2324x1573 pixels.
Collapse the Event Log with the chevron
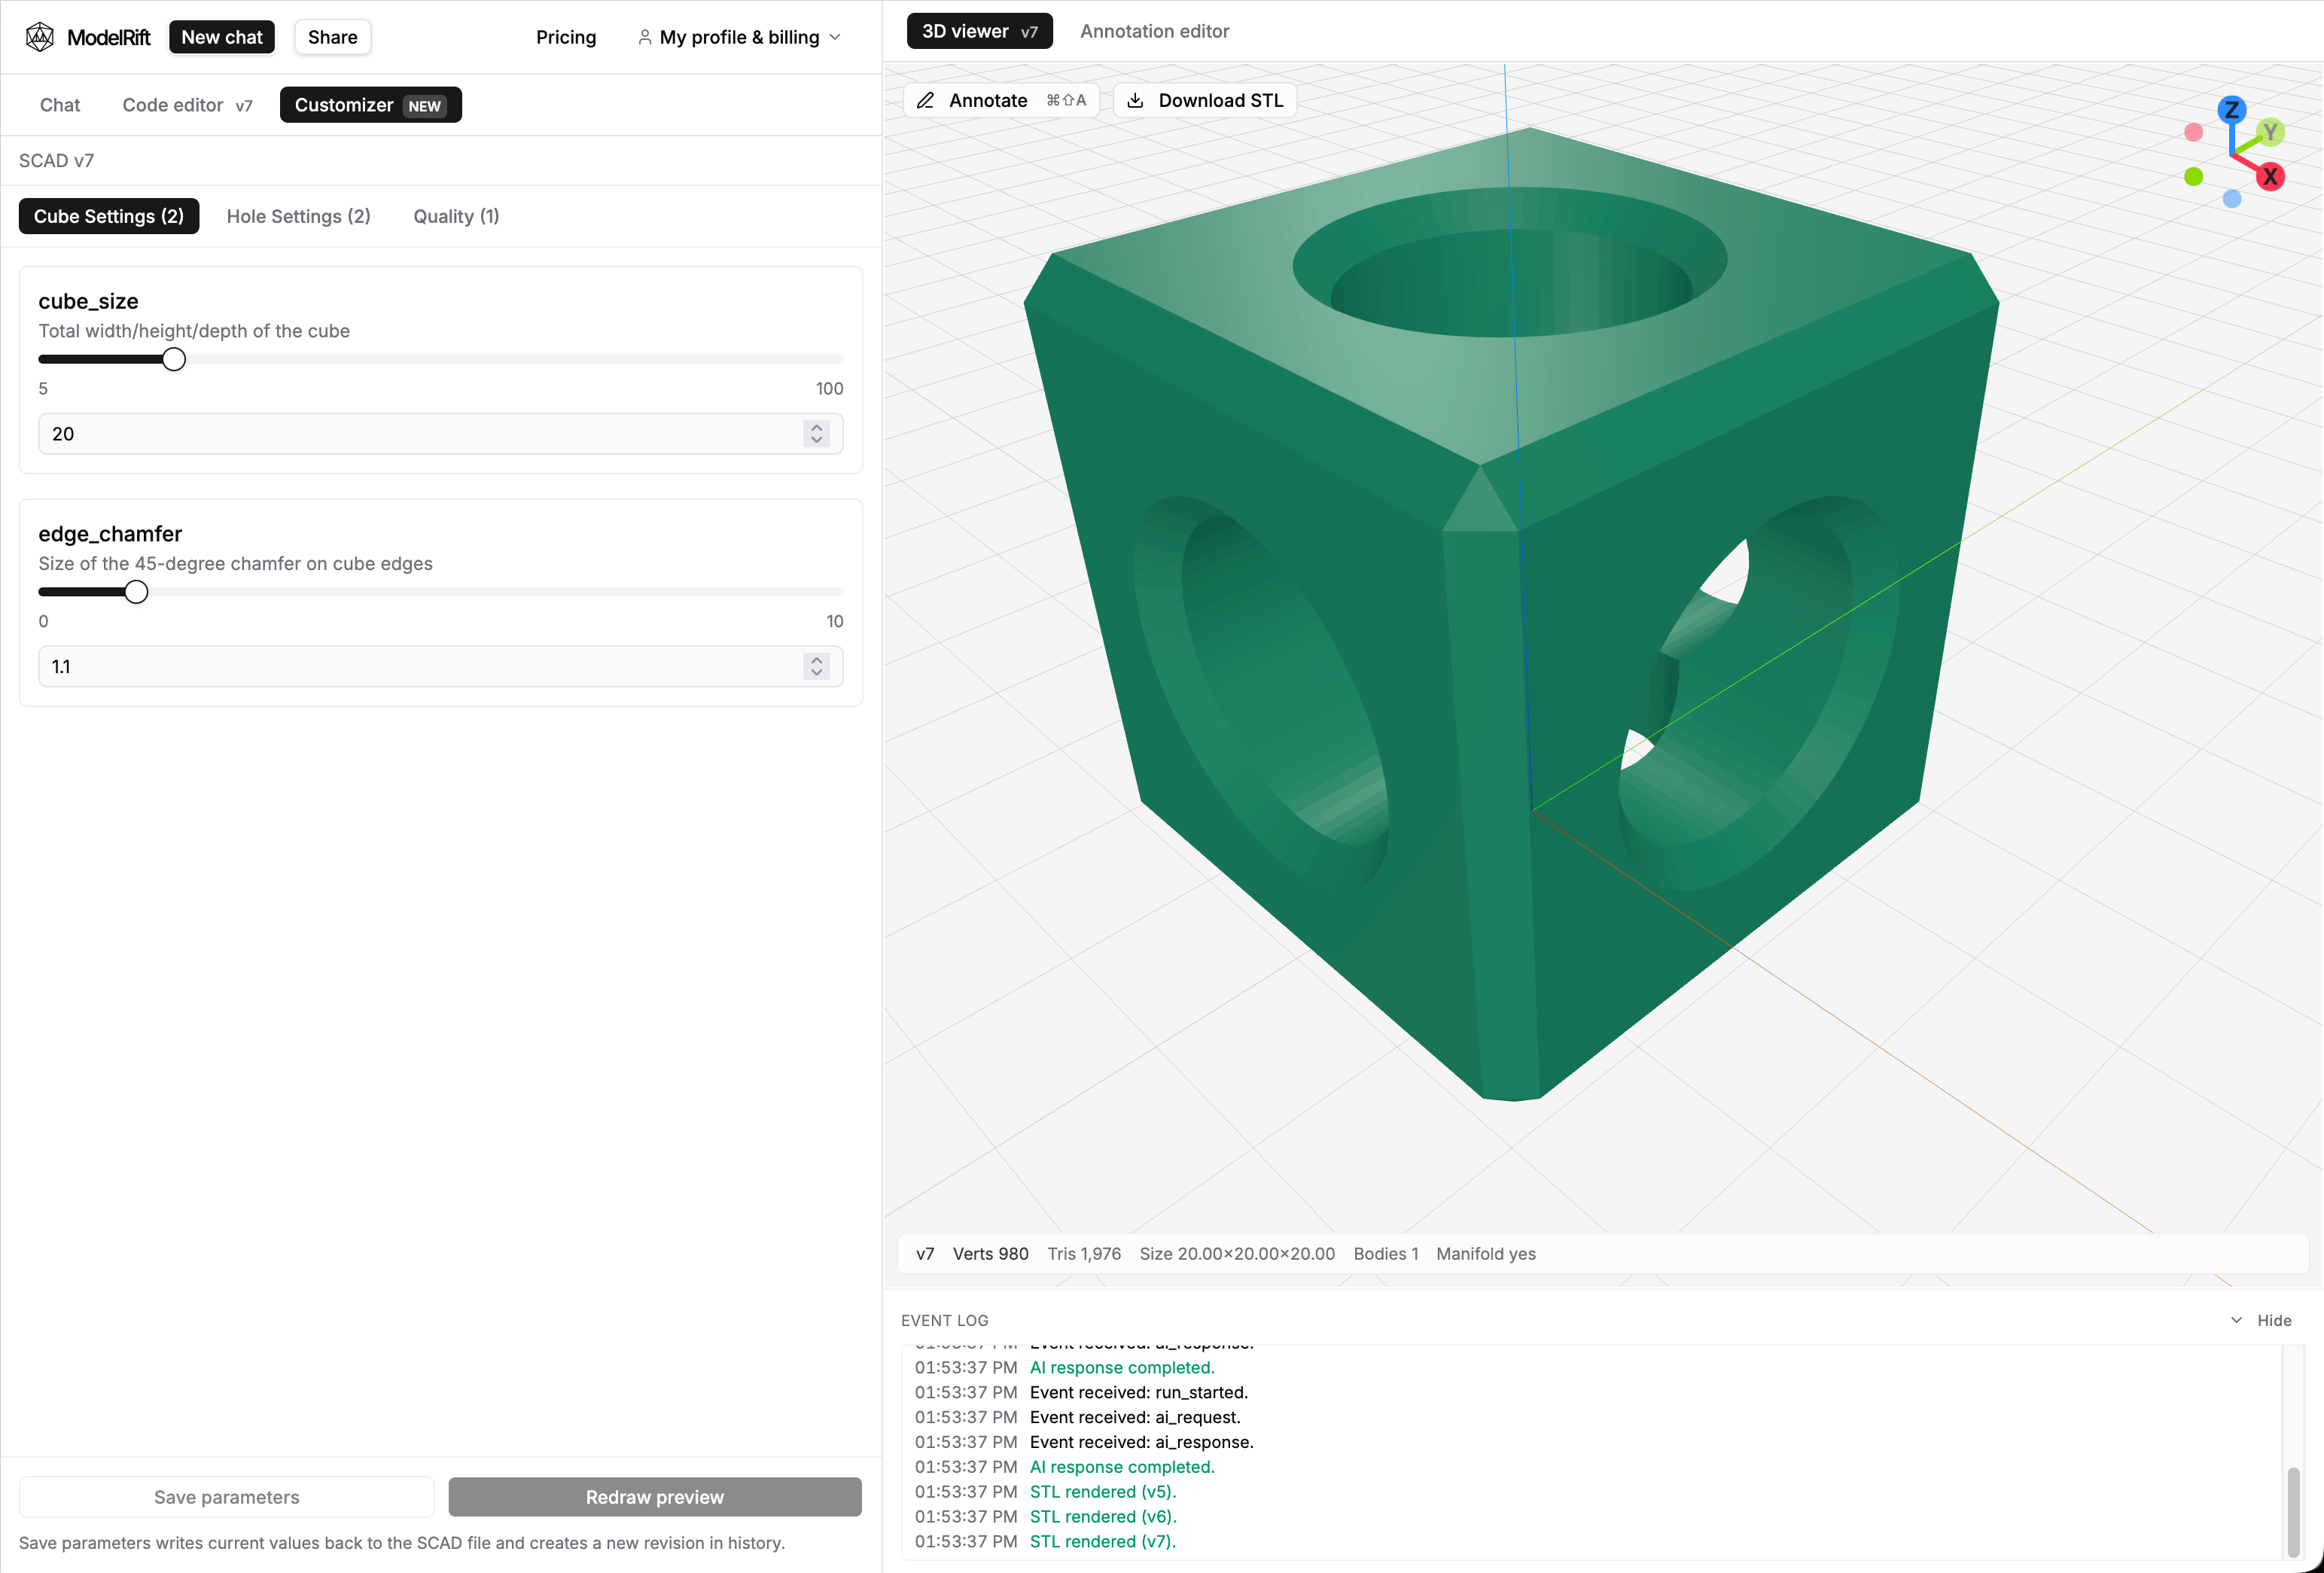2235,1320
